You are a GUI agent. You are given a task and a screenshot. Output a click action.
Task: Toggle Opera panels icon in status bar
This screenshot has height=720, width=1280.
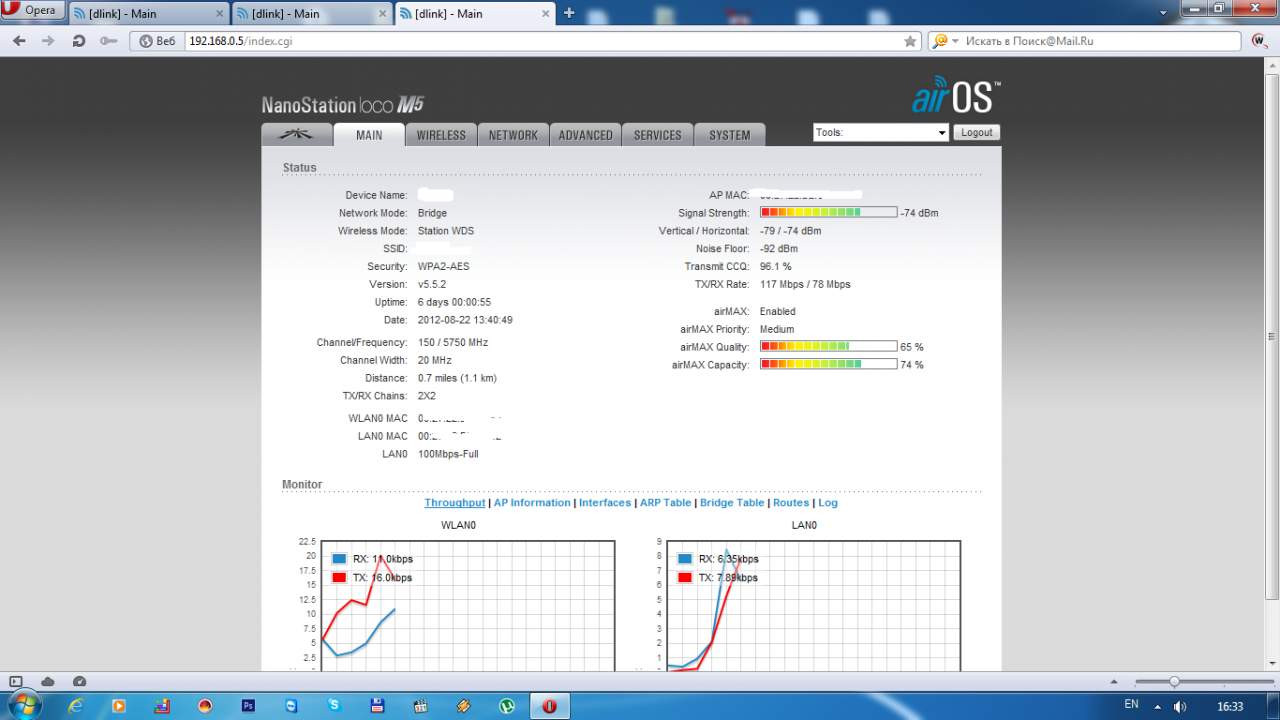(15, 680)
